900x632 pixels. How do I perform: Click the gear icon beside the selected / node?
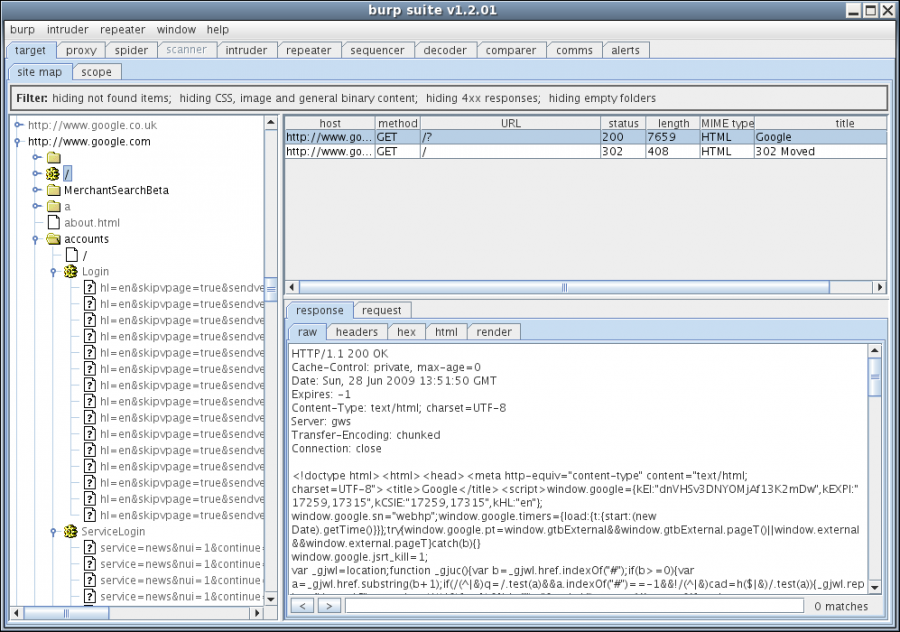tap(53, 173)
